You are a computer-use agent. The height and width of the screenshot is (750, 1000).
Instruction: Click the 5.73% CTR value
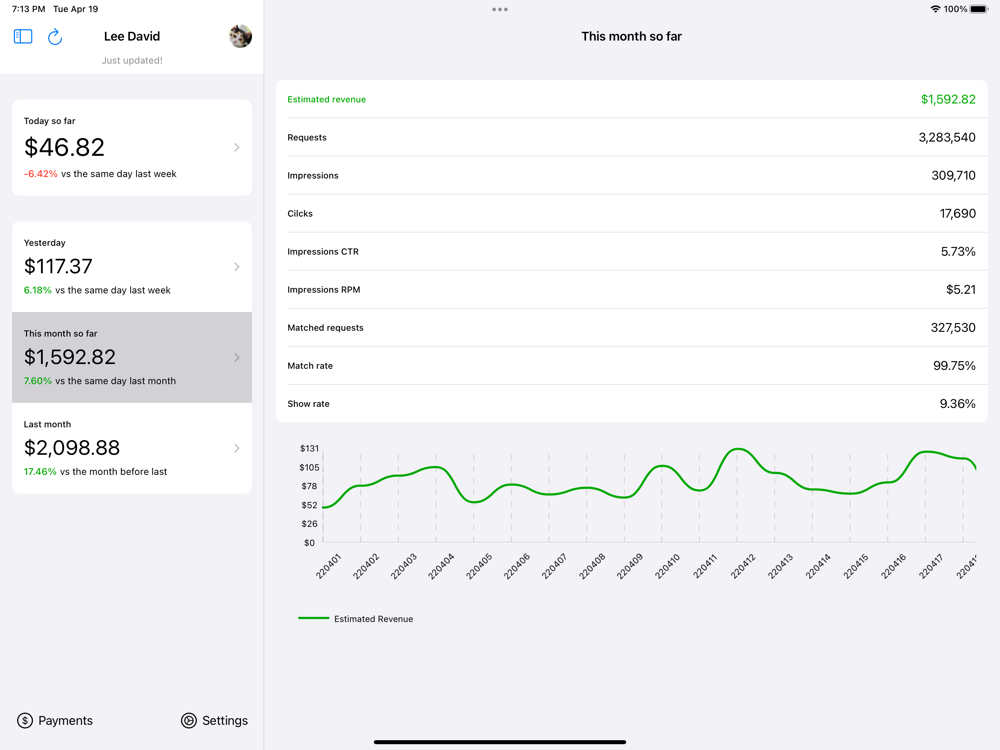958,252
